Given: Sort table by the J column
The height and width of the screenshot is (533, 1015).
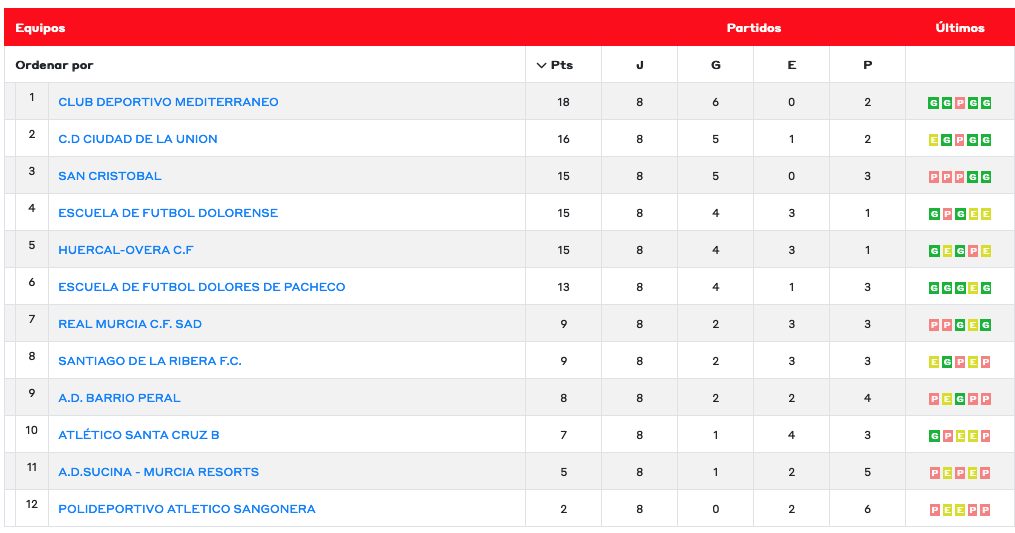Looking at the screenshot, I should point(640,65).
